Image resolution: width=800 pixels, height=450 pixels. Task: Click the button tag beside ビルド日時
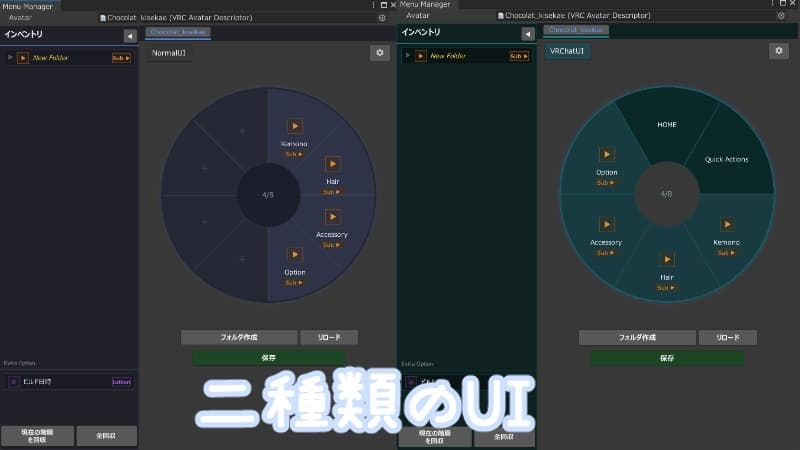point(121,382)
